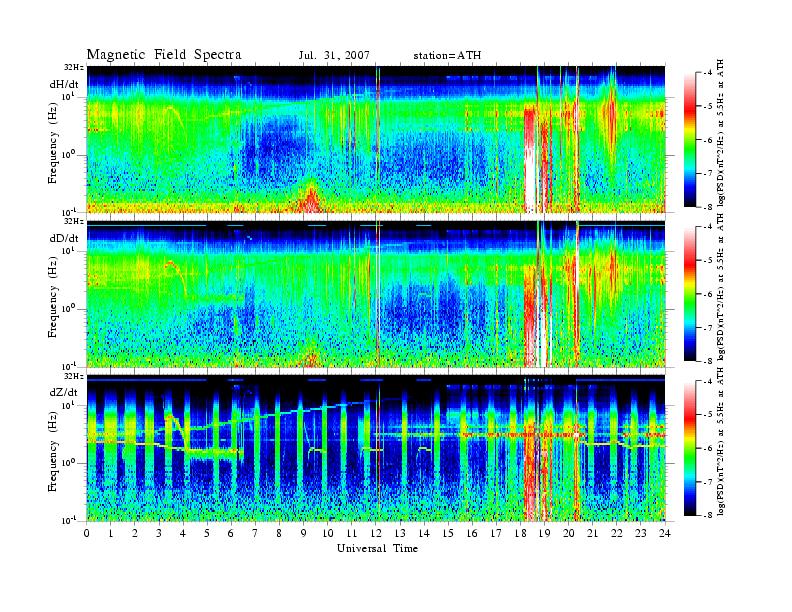Click the "-7" value on dZ/dt color scale
This screenshot has width=792, height=612.
(x=708, y=482)
